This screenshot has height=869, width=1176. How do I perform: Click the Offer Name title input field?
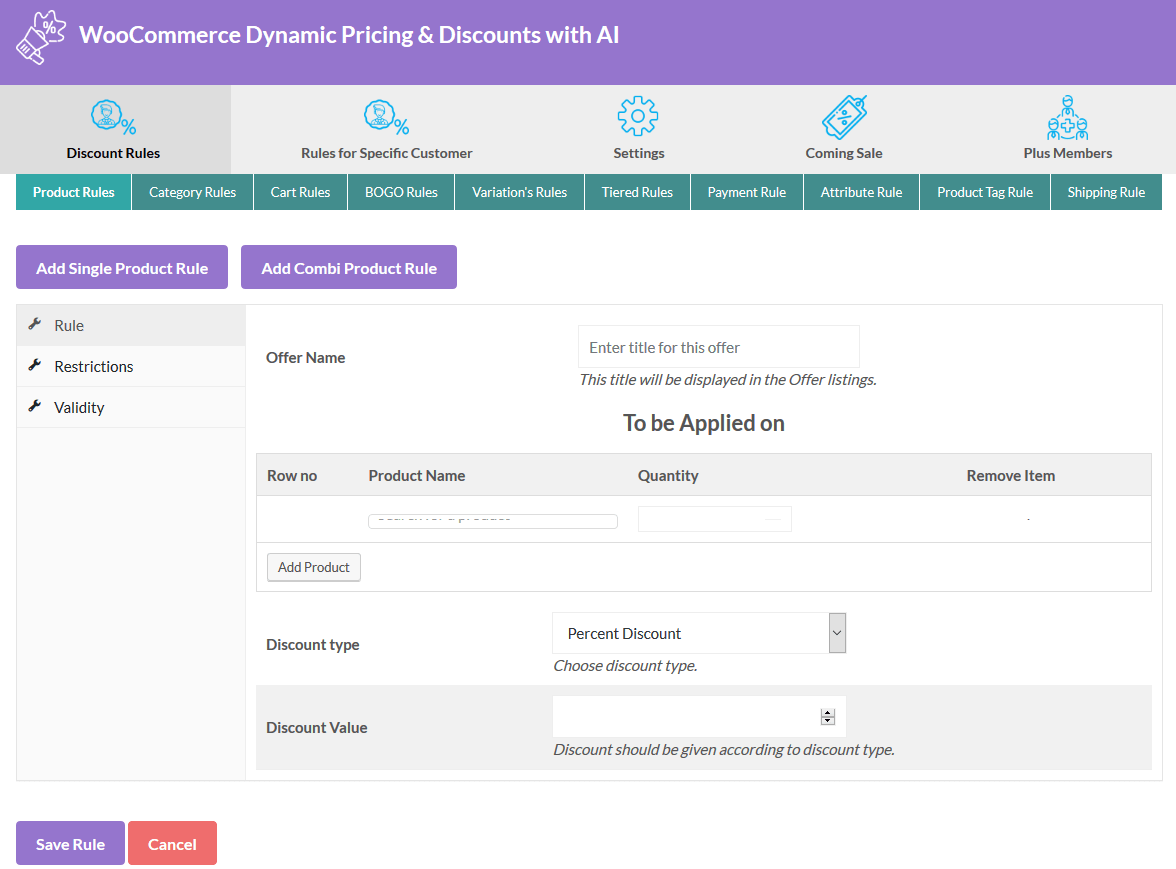718,346
